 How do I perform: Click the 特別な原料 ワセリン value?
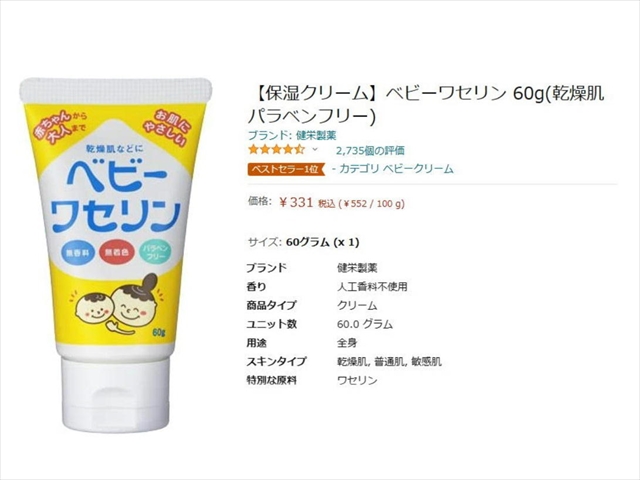point(357,380)
